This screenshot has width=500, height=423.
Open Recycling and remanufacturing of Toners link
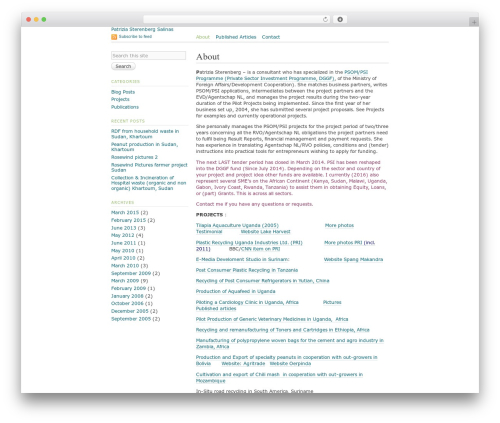point(283,330)
